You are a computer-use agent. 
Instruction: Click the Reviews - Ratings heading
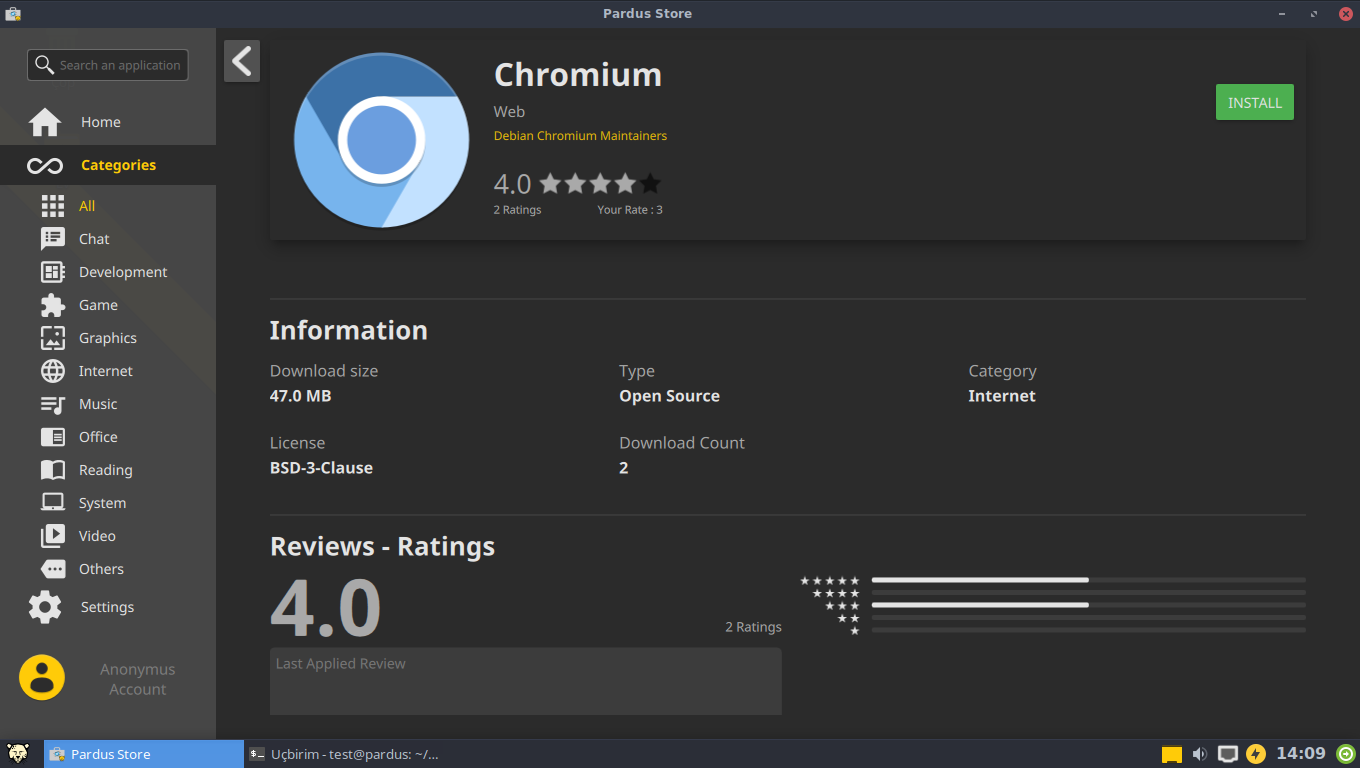click(382, 546)
